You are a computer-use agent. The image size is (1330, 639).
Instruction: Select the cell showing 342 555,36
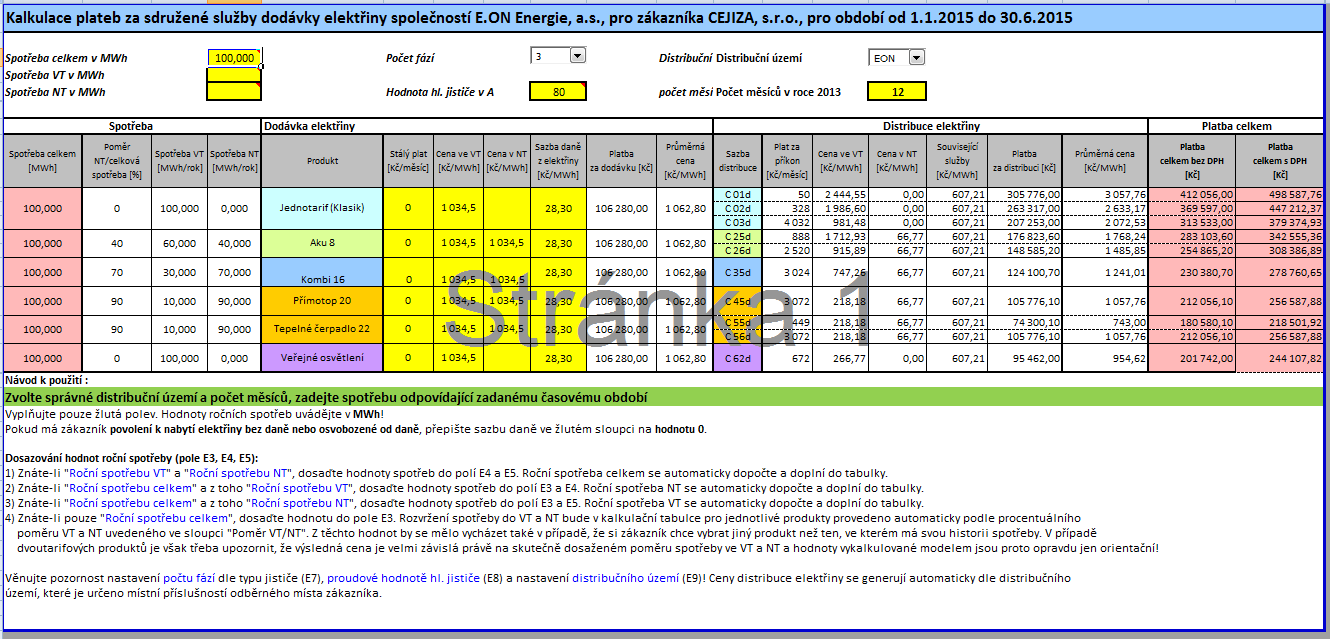tap(1280, 237)
